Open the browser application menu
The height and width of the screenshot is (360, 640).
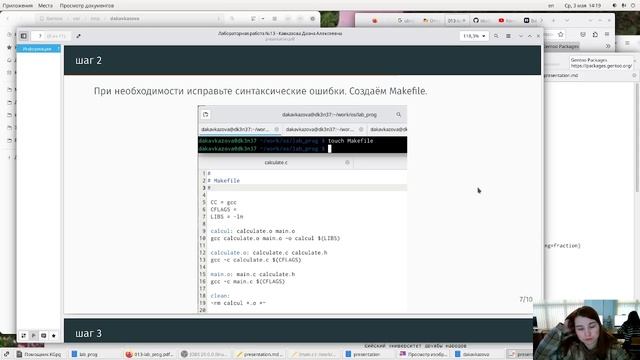(x=607, y=35)
